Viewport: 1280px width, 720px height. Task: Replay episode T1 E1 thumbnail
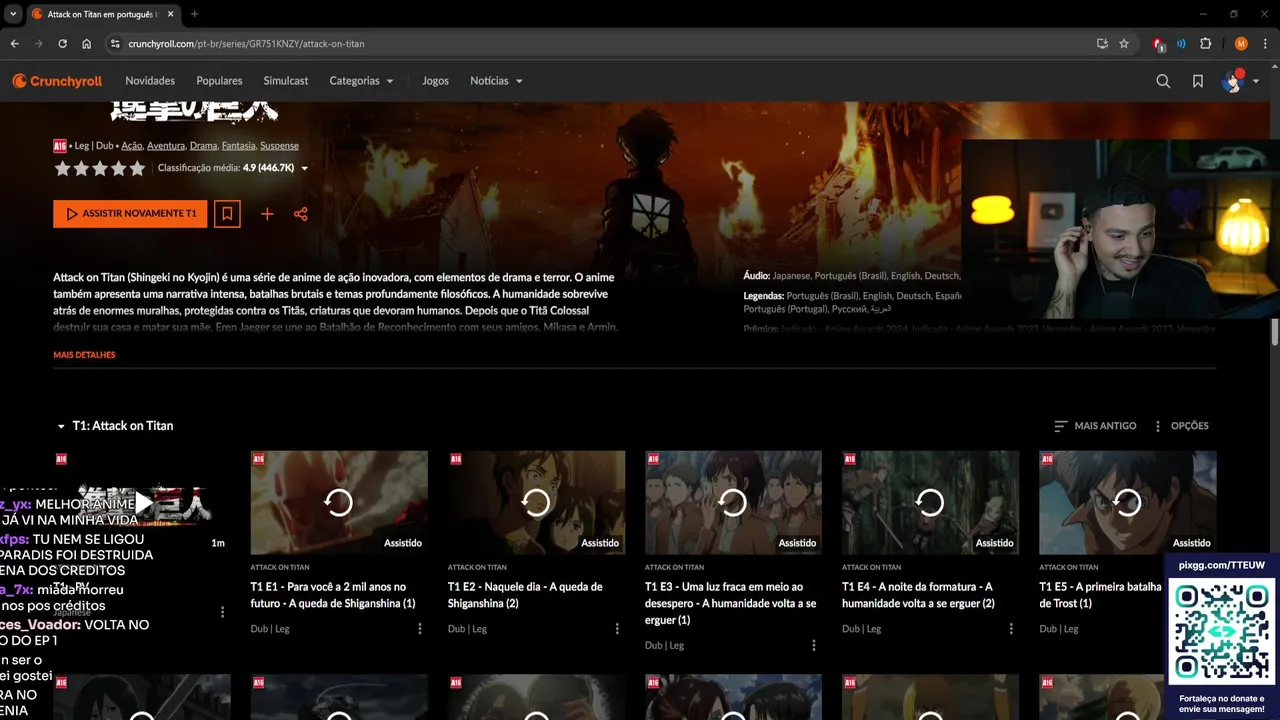click(x=339, y=502)
